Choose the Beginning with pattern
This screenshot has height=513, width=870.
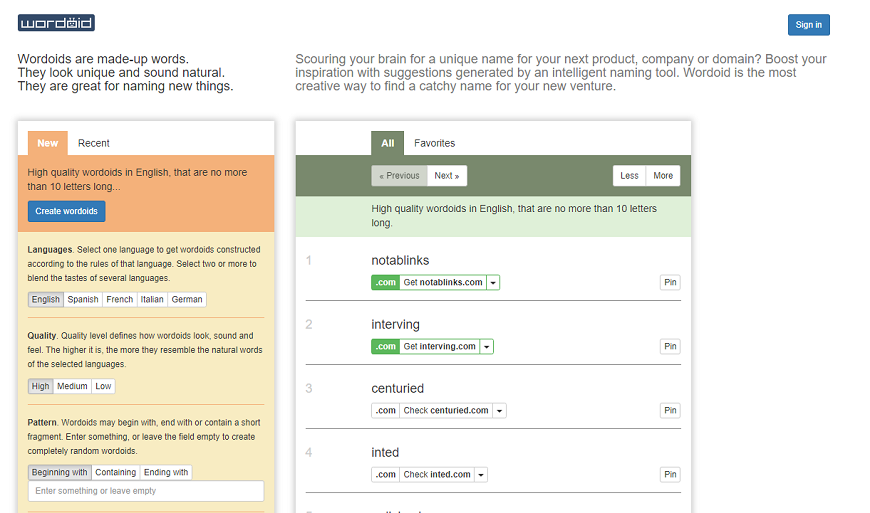60,473
